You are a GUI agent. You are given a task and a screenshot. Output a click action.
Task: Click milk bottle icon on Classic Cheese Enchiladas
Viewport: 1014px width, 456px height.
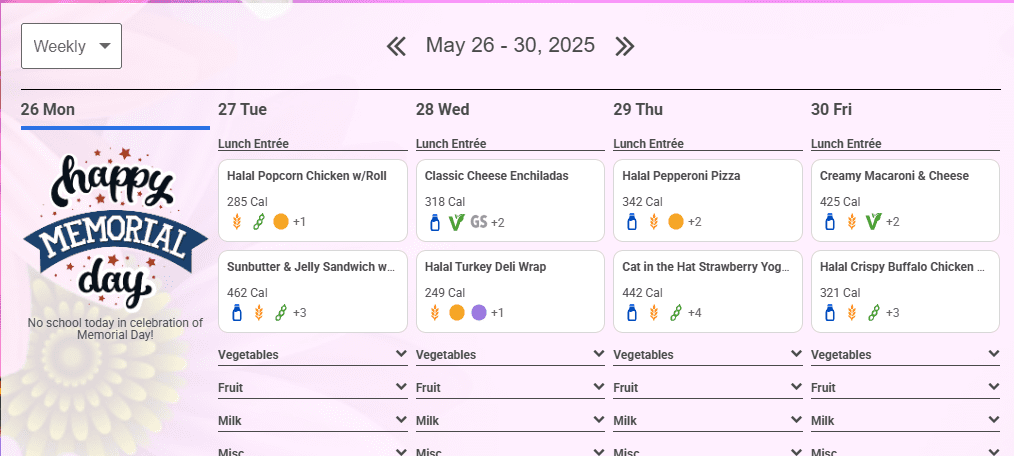(x=435, y=222)
